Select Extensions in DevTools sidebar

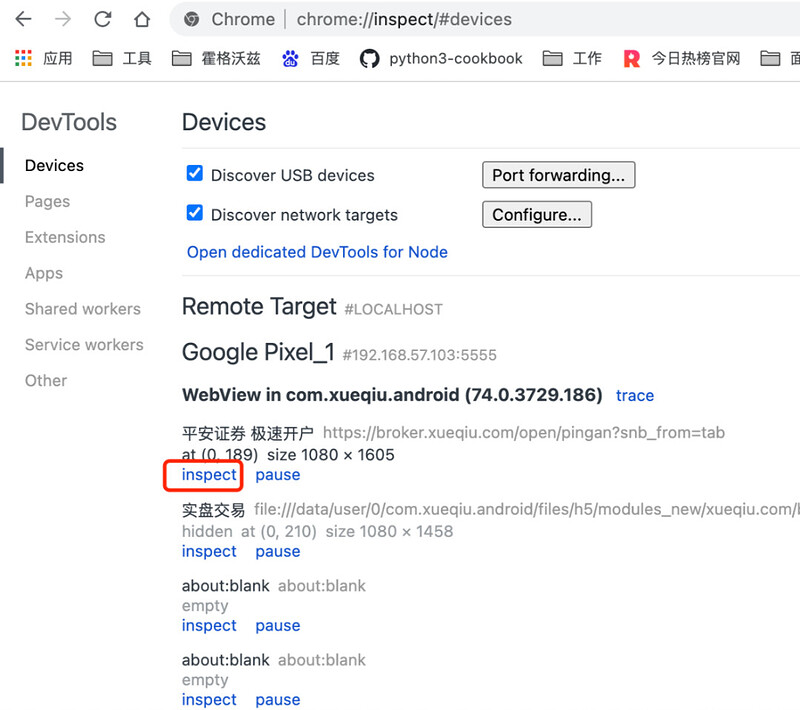(65, 237)
